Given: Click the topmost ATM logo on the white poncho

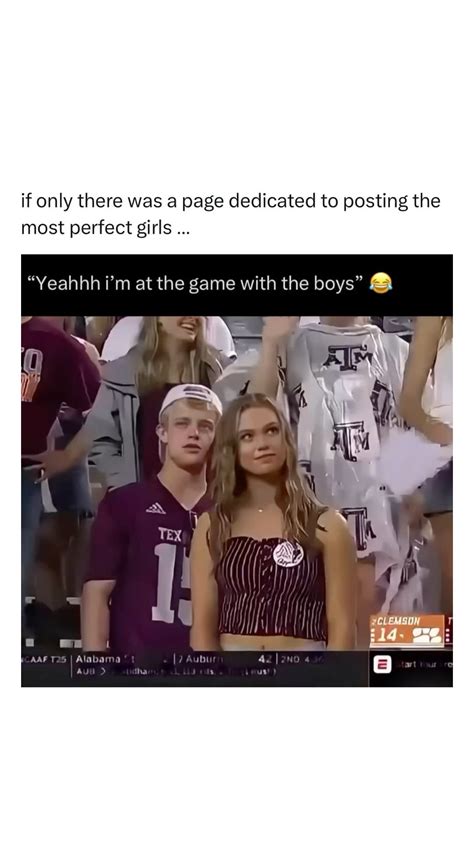Looking at the screenshot, I should [x=347, y=356].
